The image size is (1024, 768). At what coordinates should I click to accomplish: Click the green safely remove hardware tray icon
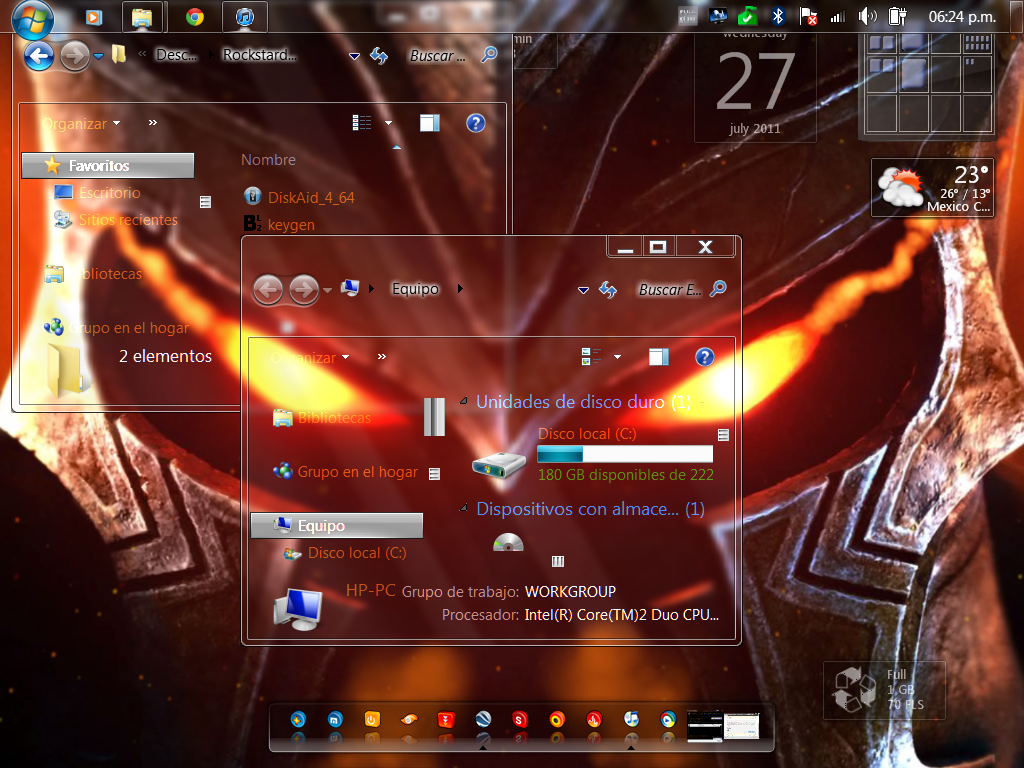[748, 16]
